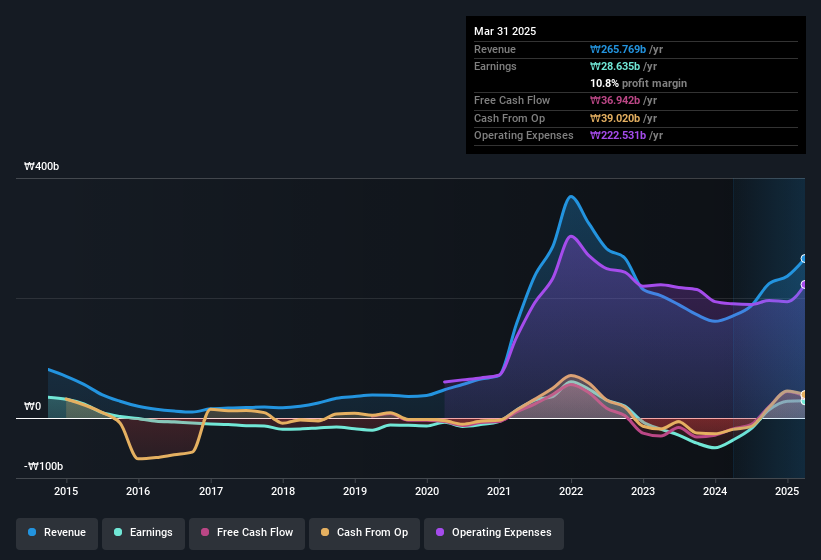Click the 10.8% profit margin text
Image resolution: width=821 pixels, height=560 pixels.
tap(638, 83)
